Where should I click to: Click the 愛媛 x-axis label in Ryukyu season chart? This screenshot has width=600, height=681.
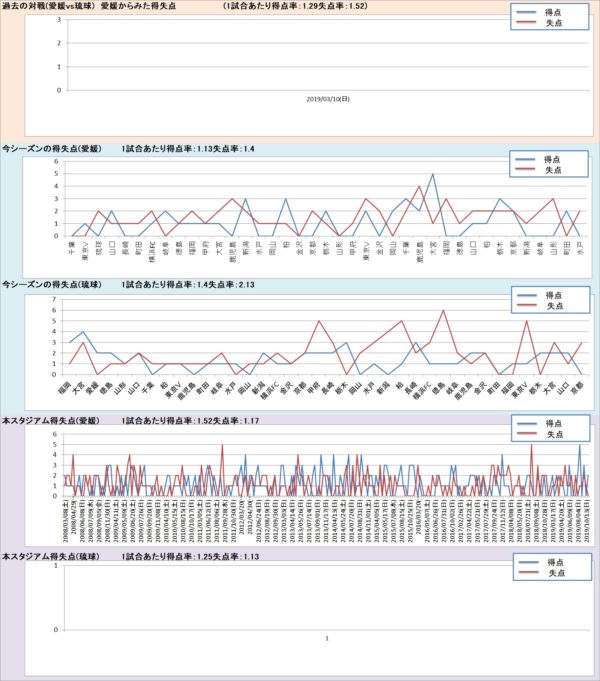point(93,388)
